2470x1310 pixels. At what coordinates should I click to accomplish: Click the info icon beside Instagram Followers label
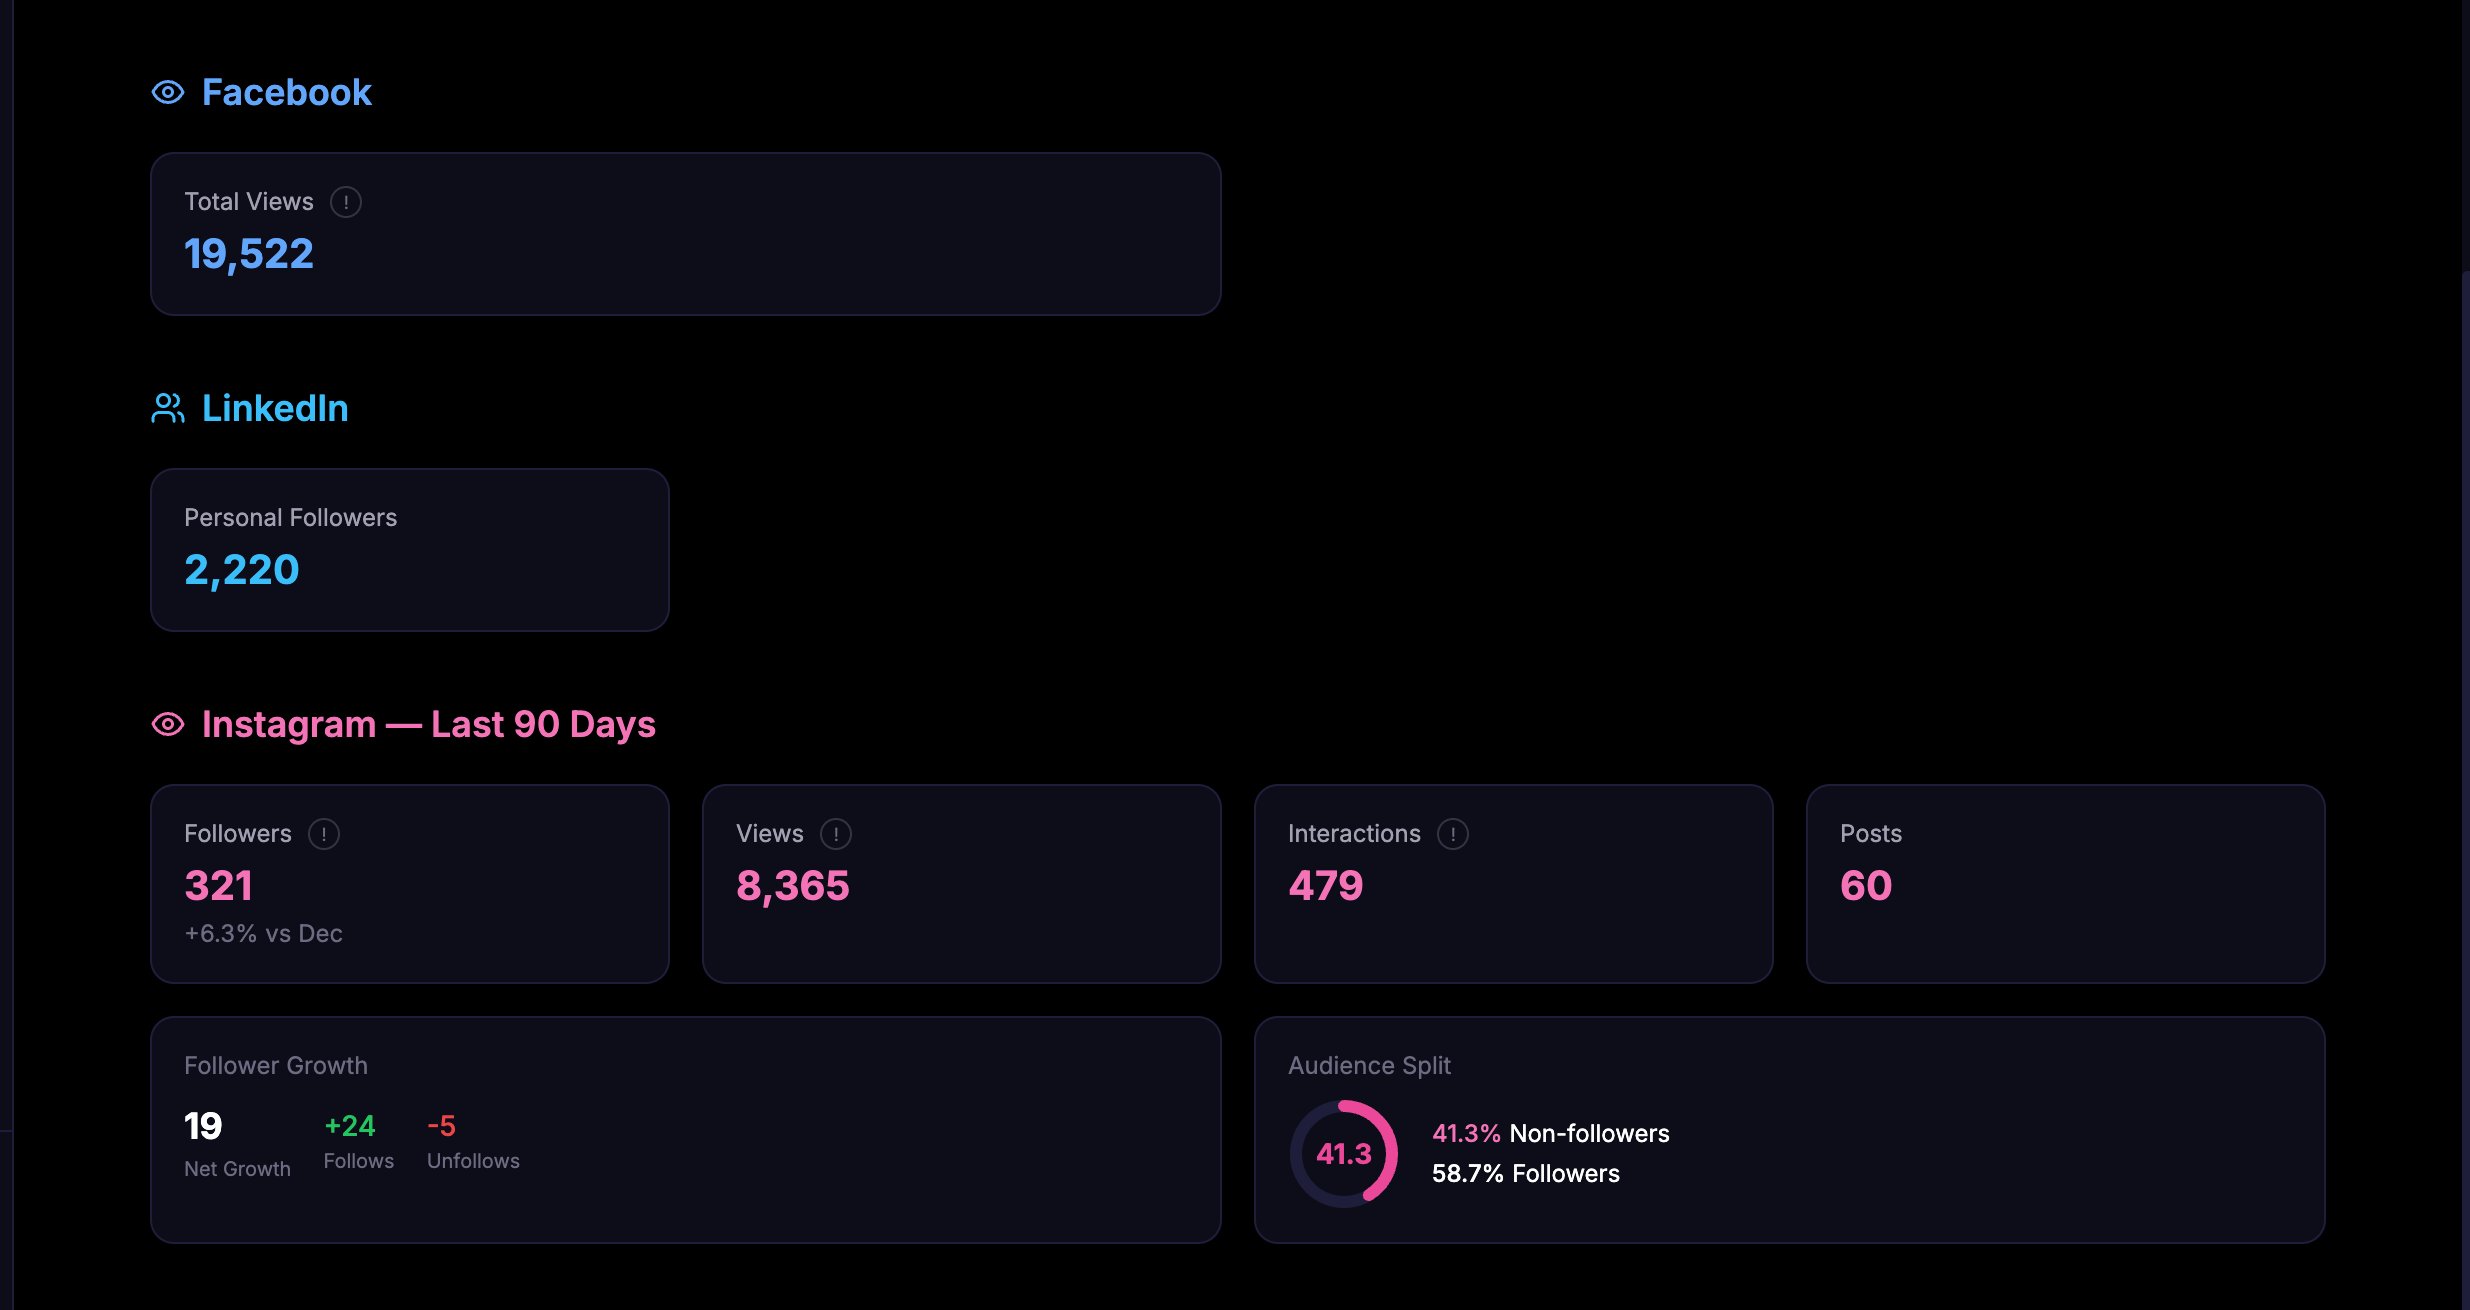[324, 834]
